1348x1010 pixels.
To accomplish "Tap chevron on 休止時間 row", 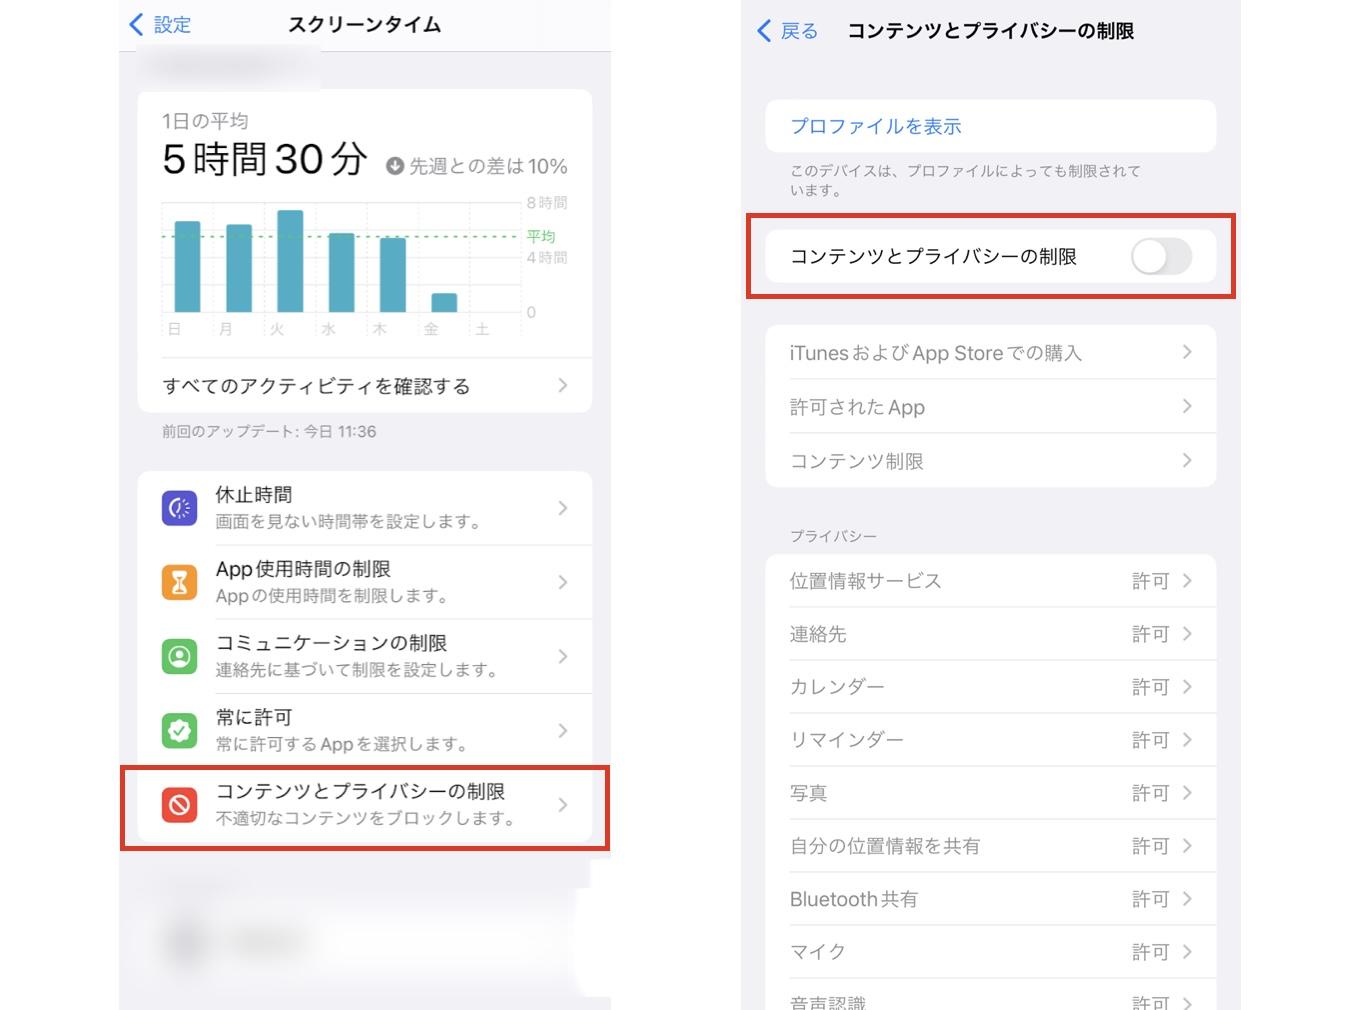I will 563,508.
